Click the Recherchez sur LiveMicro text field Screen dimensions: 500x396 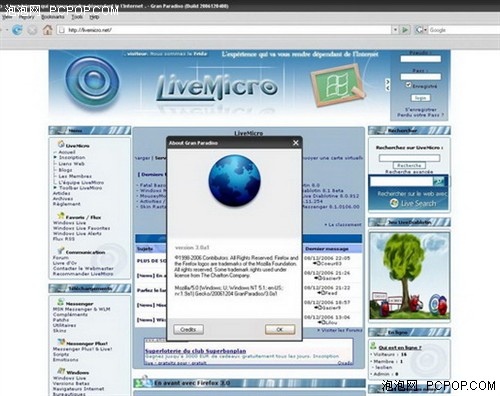tap(409, 158)
